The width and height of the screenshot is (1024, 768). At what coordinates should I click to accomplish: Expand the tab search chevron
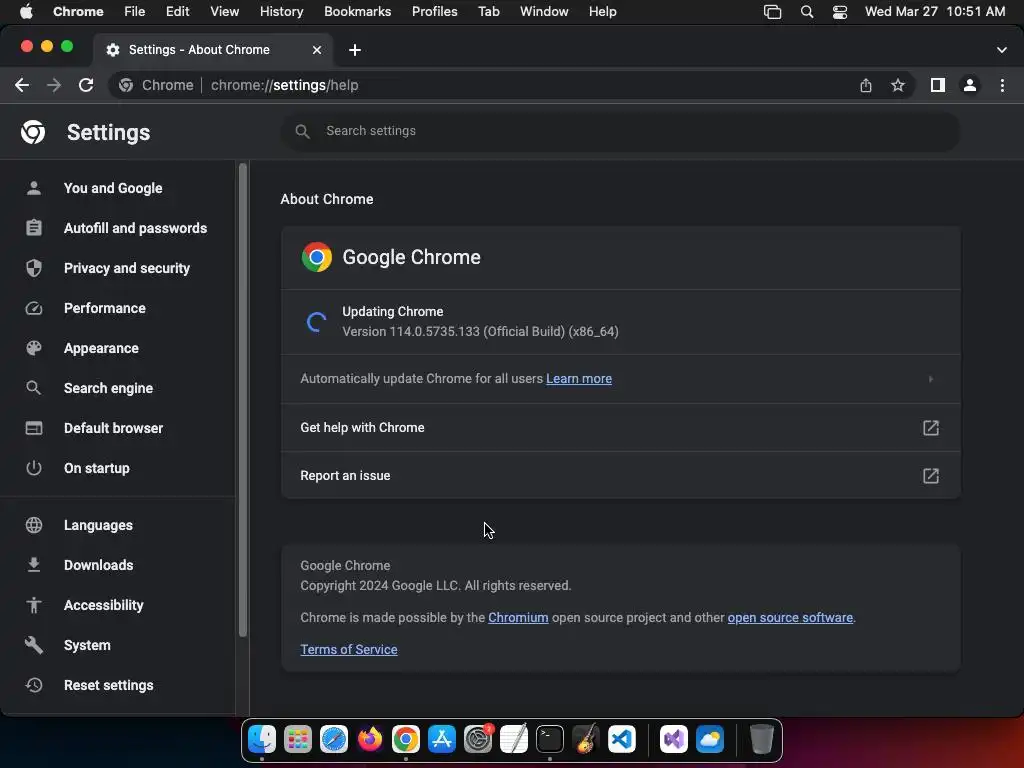1002,50
